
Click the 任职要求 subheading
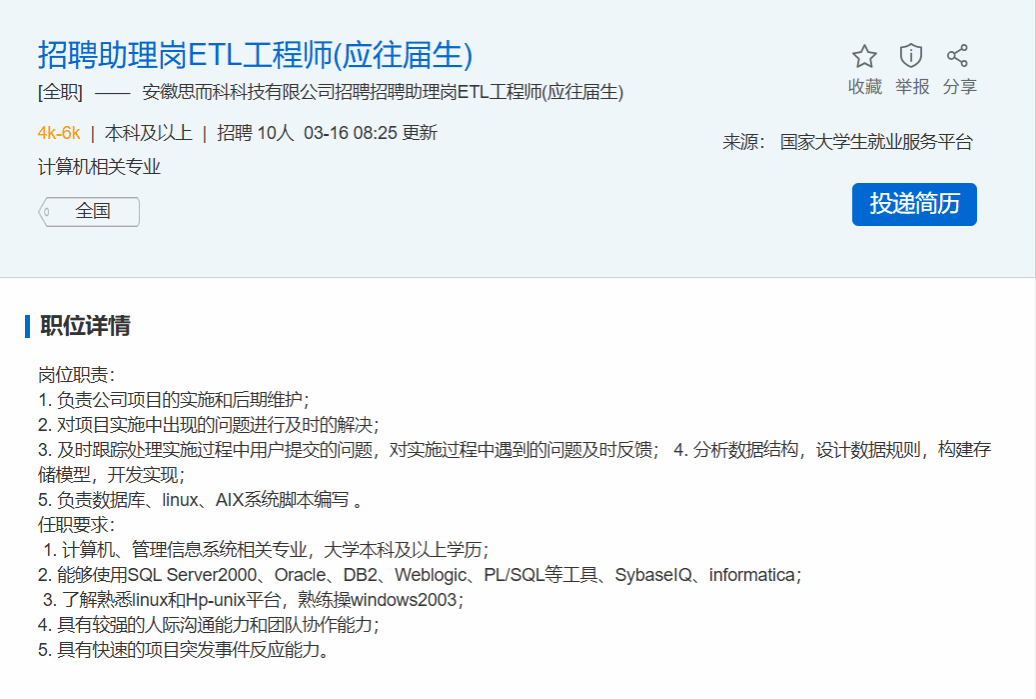[x=77, y=524]
